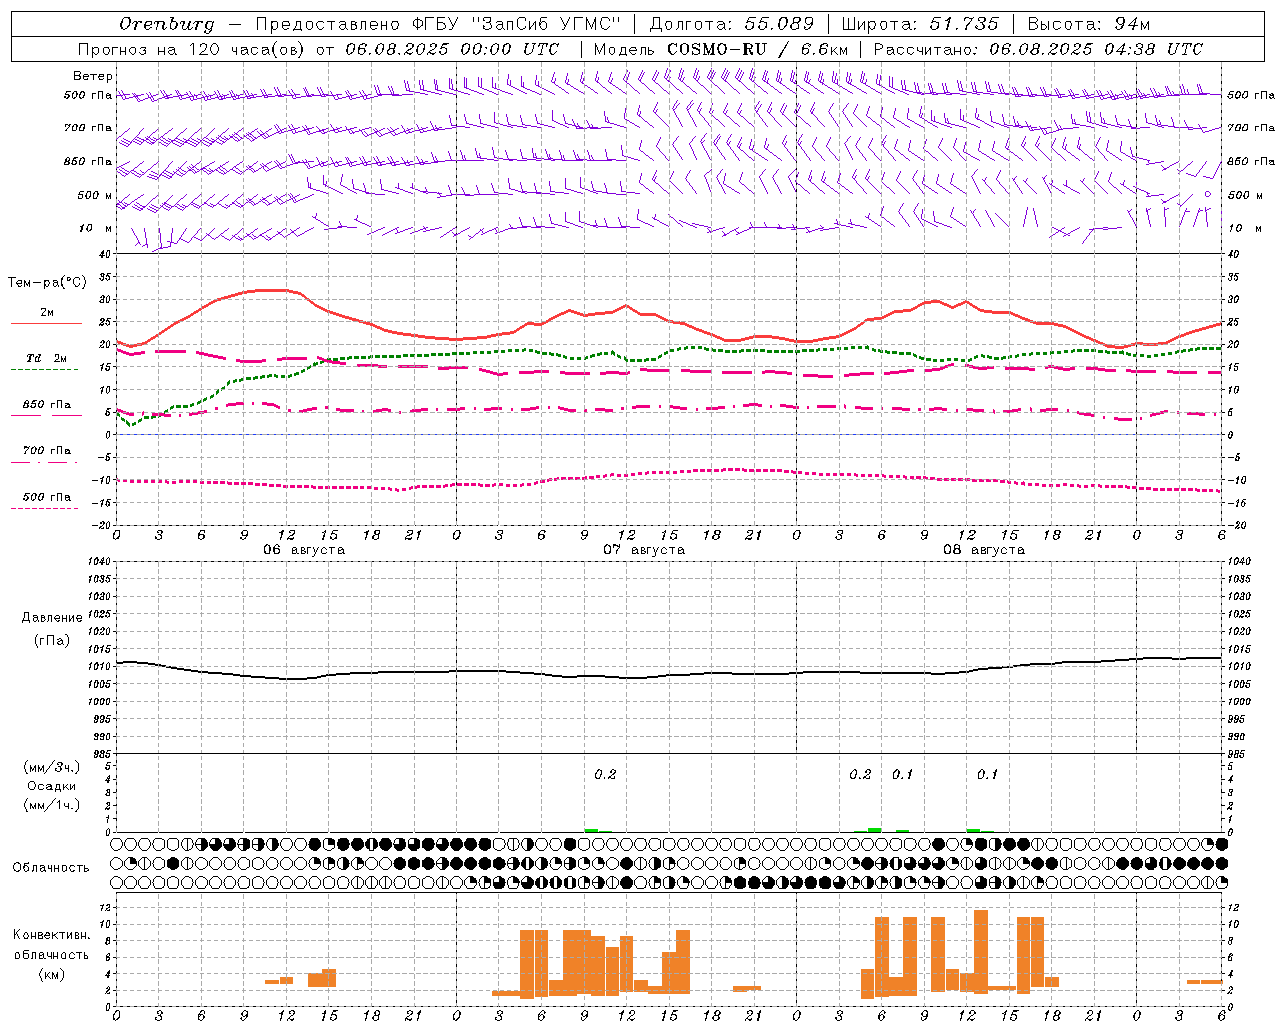1280x1024 pixels.
Task: Click the calm-wind circle in the 500 м row
Action: [x=1208, y=194]
